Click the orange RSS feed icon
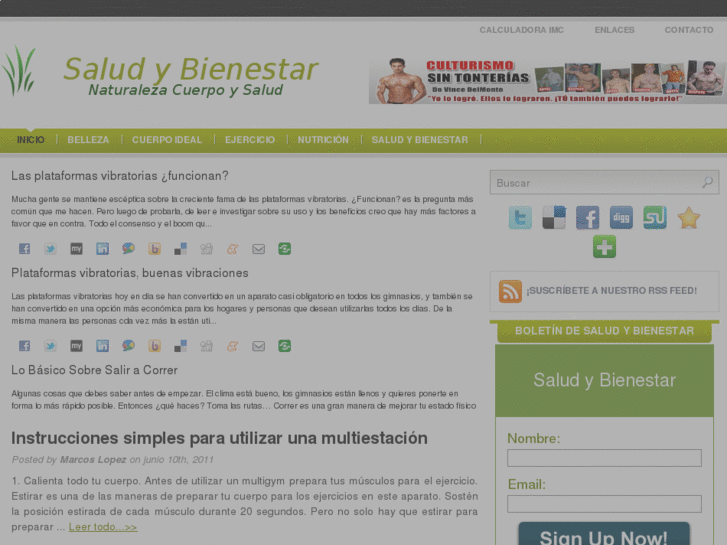 click(510, 291)
